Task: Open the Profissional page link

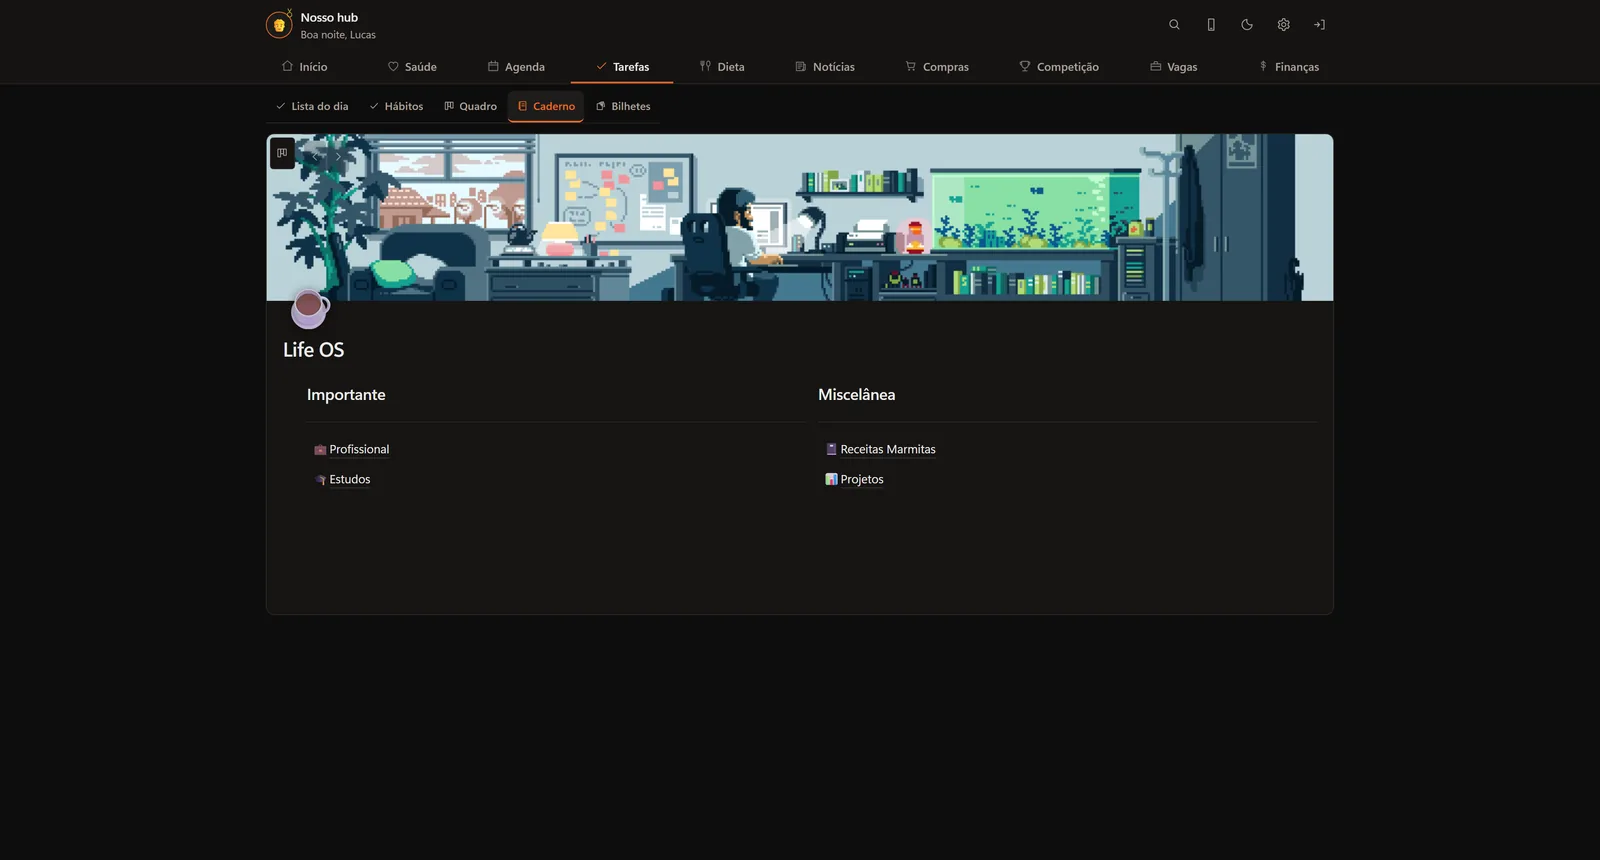Action: 352,450
